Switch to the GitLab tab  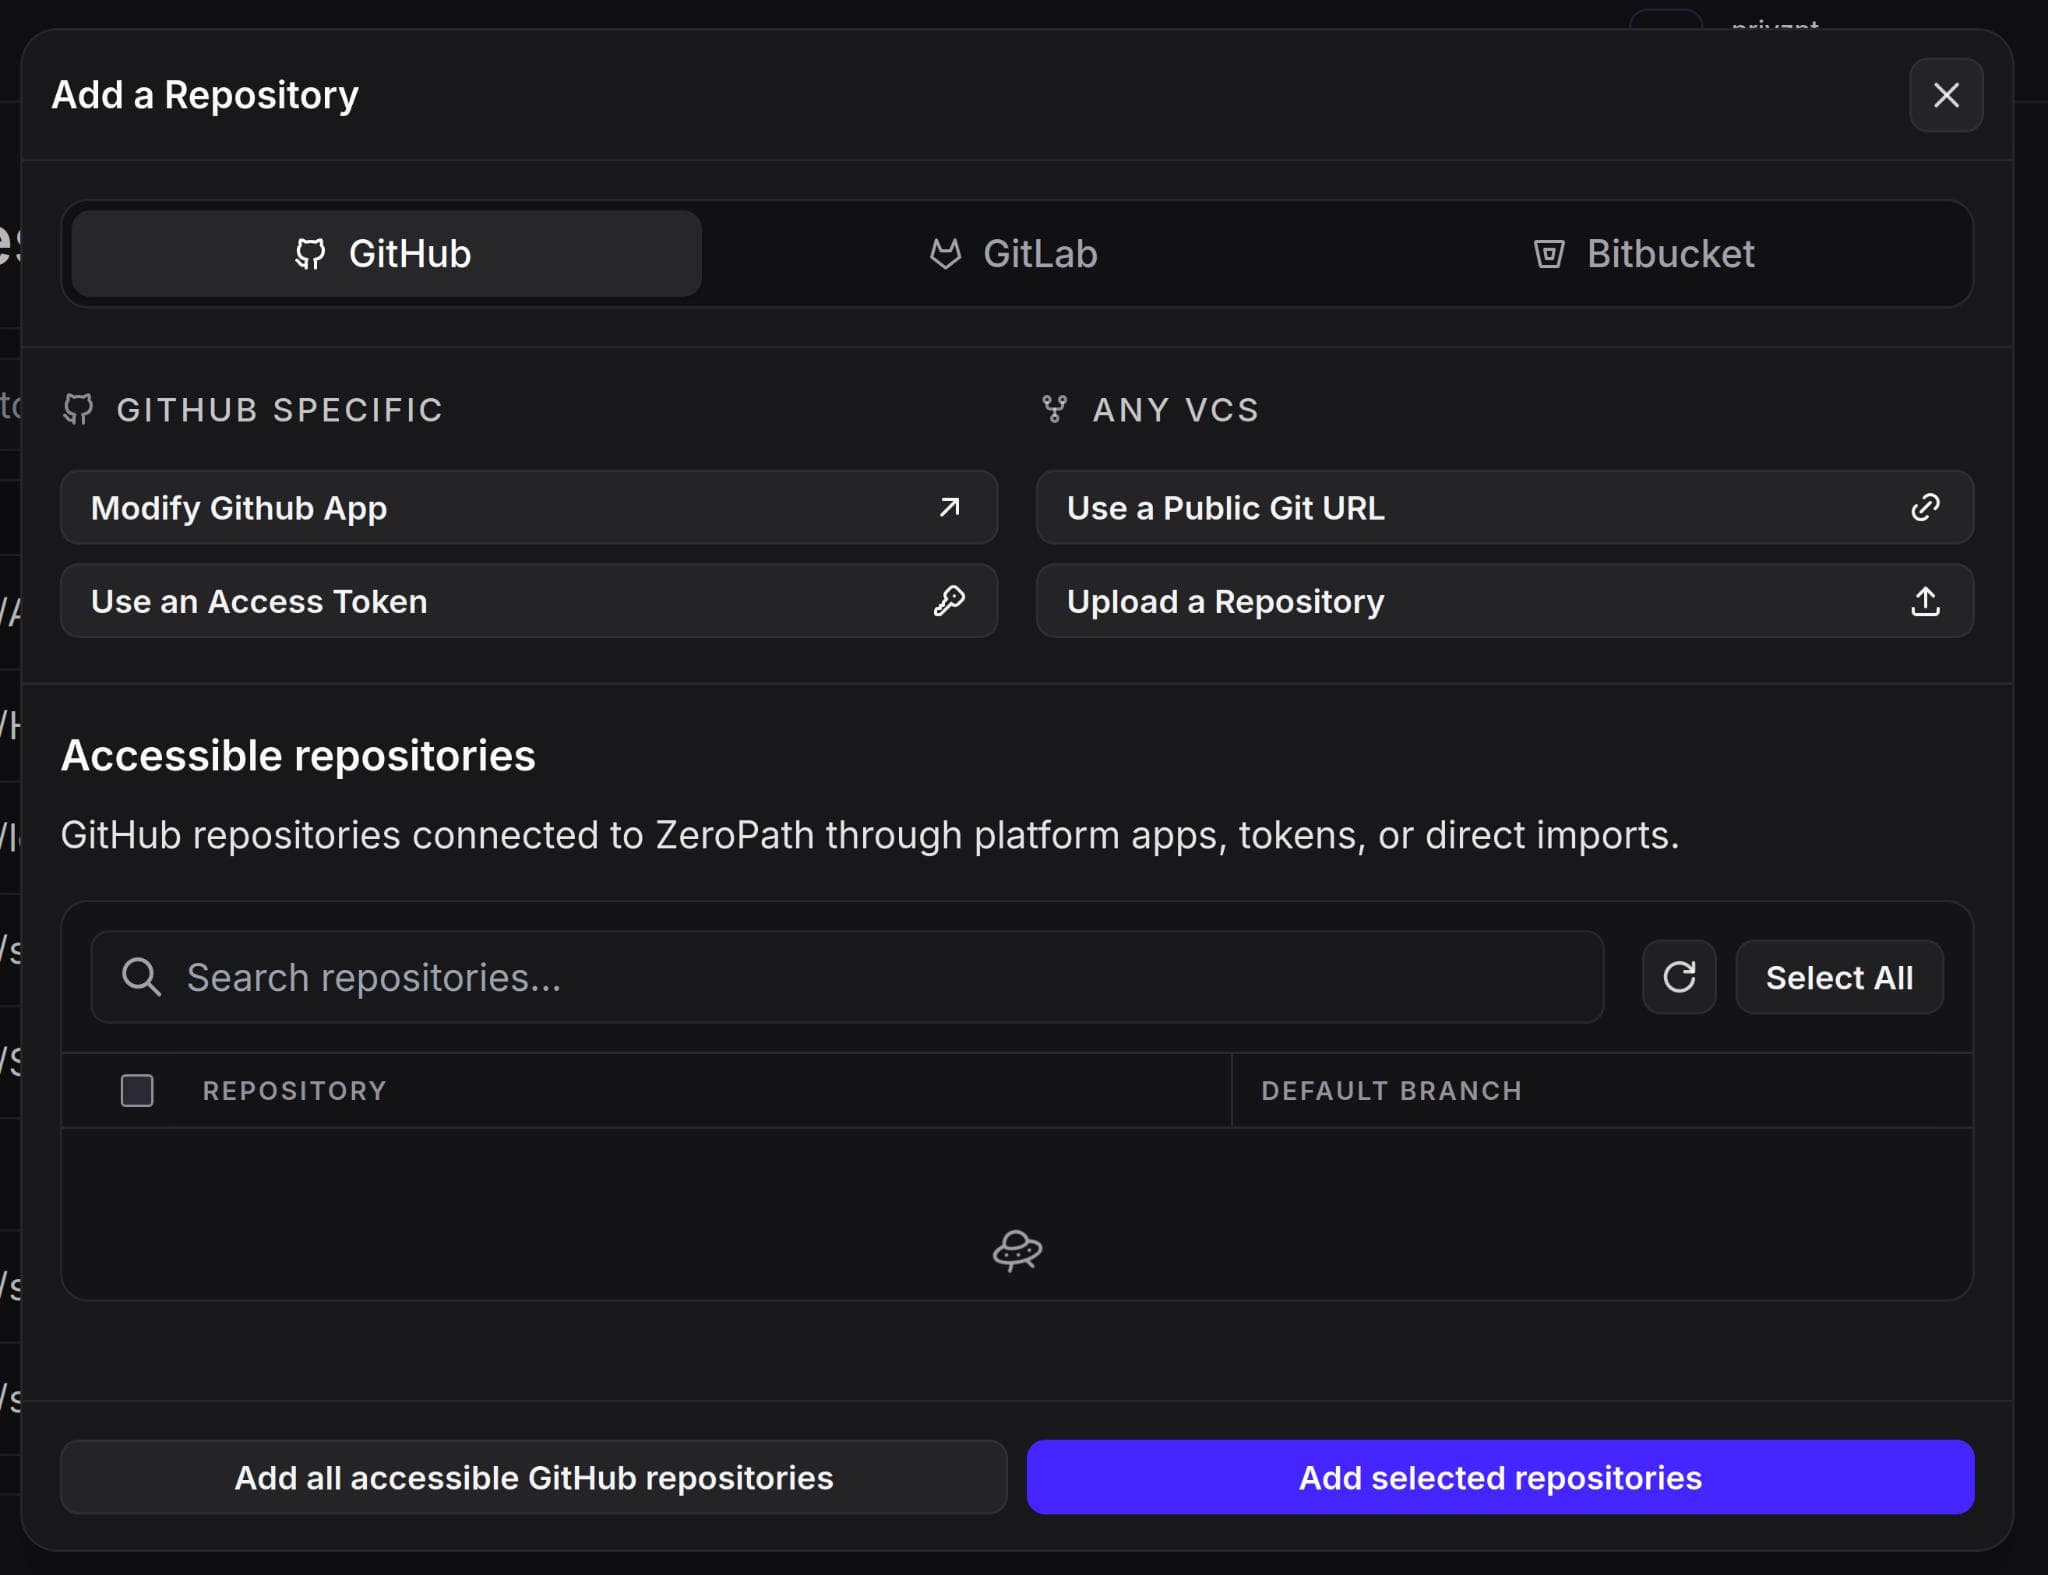1015,254
